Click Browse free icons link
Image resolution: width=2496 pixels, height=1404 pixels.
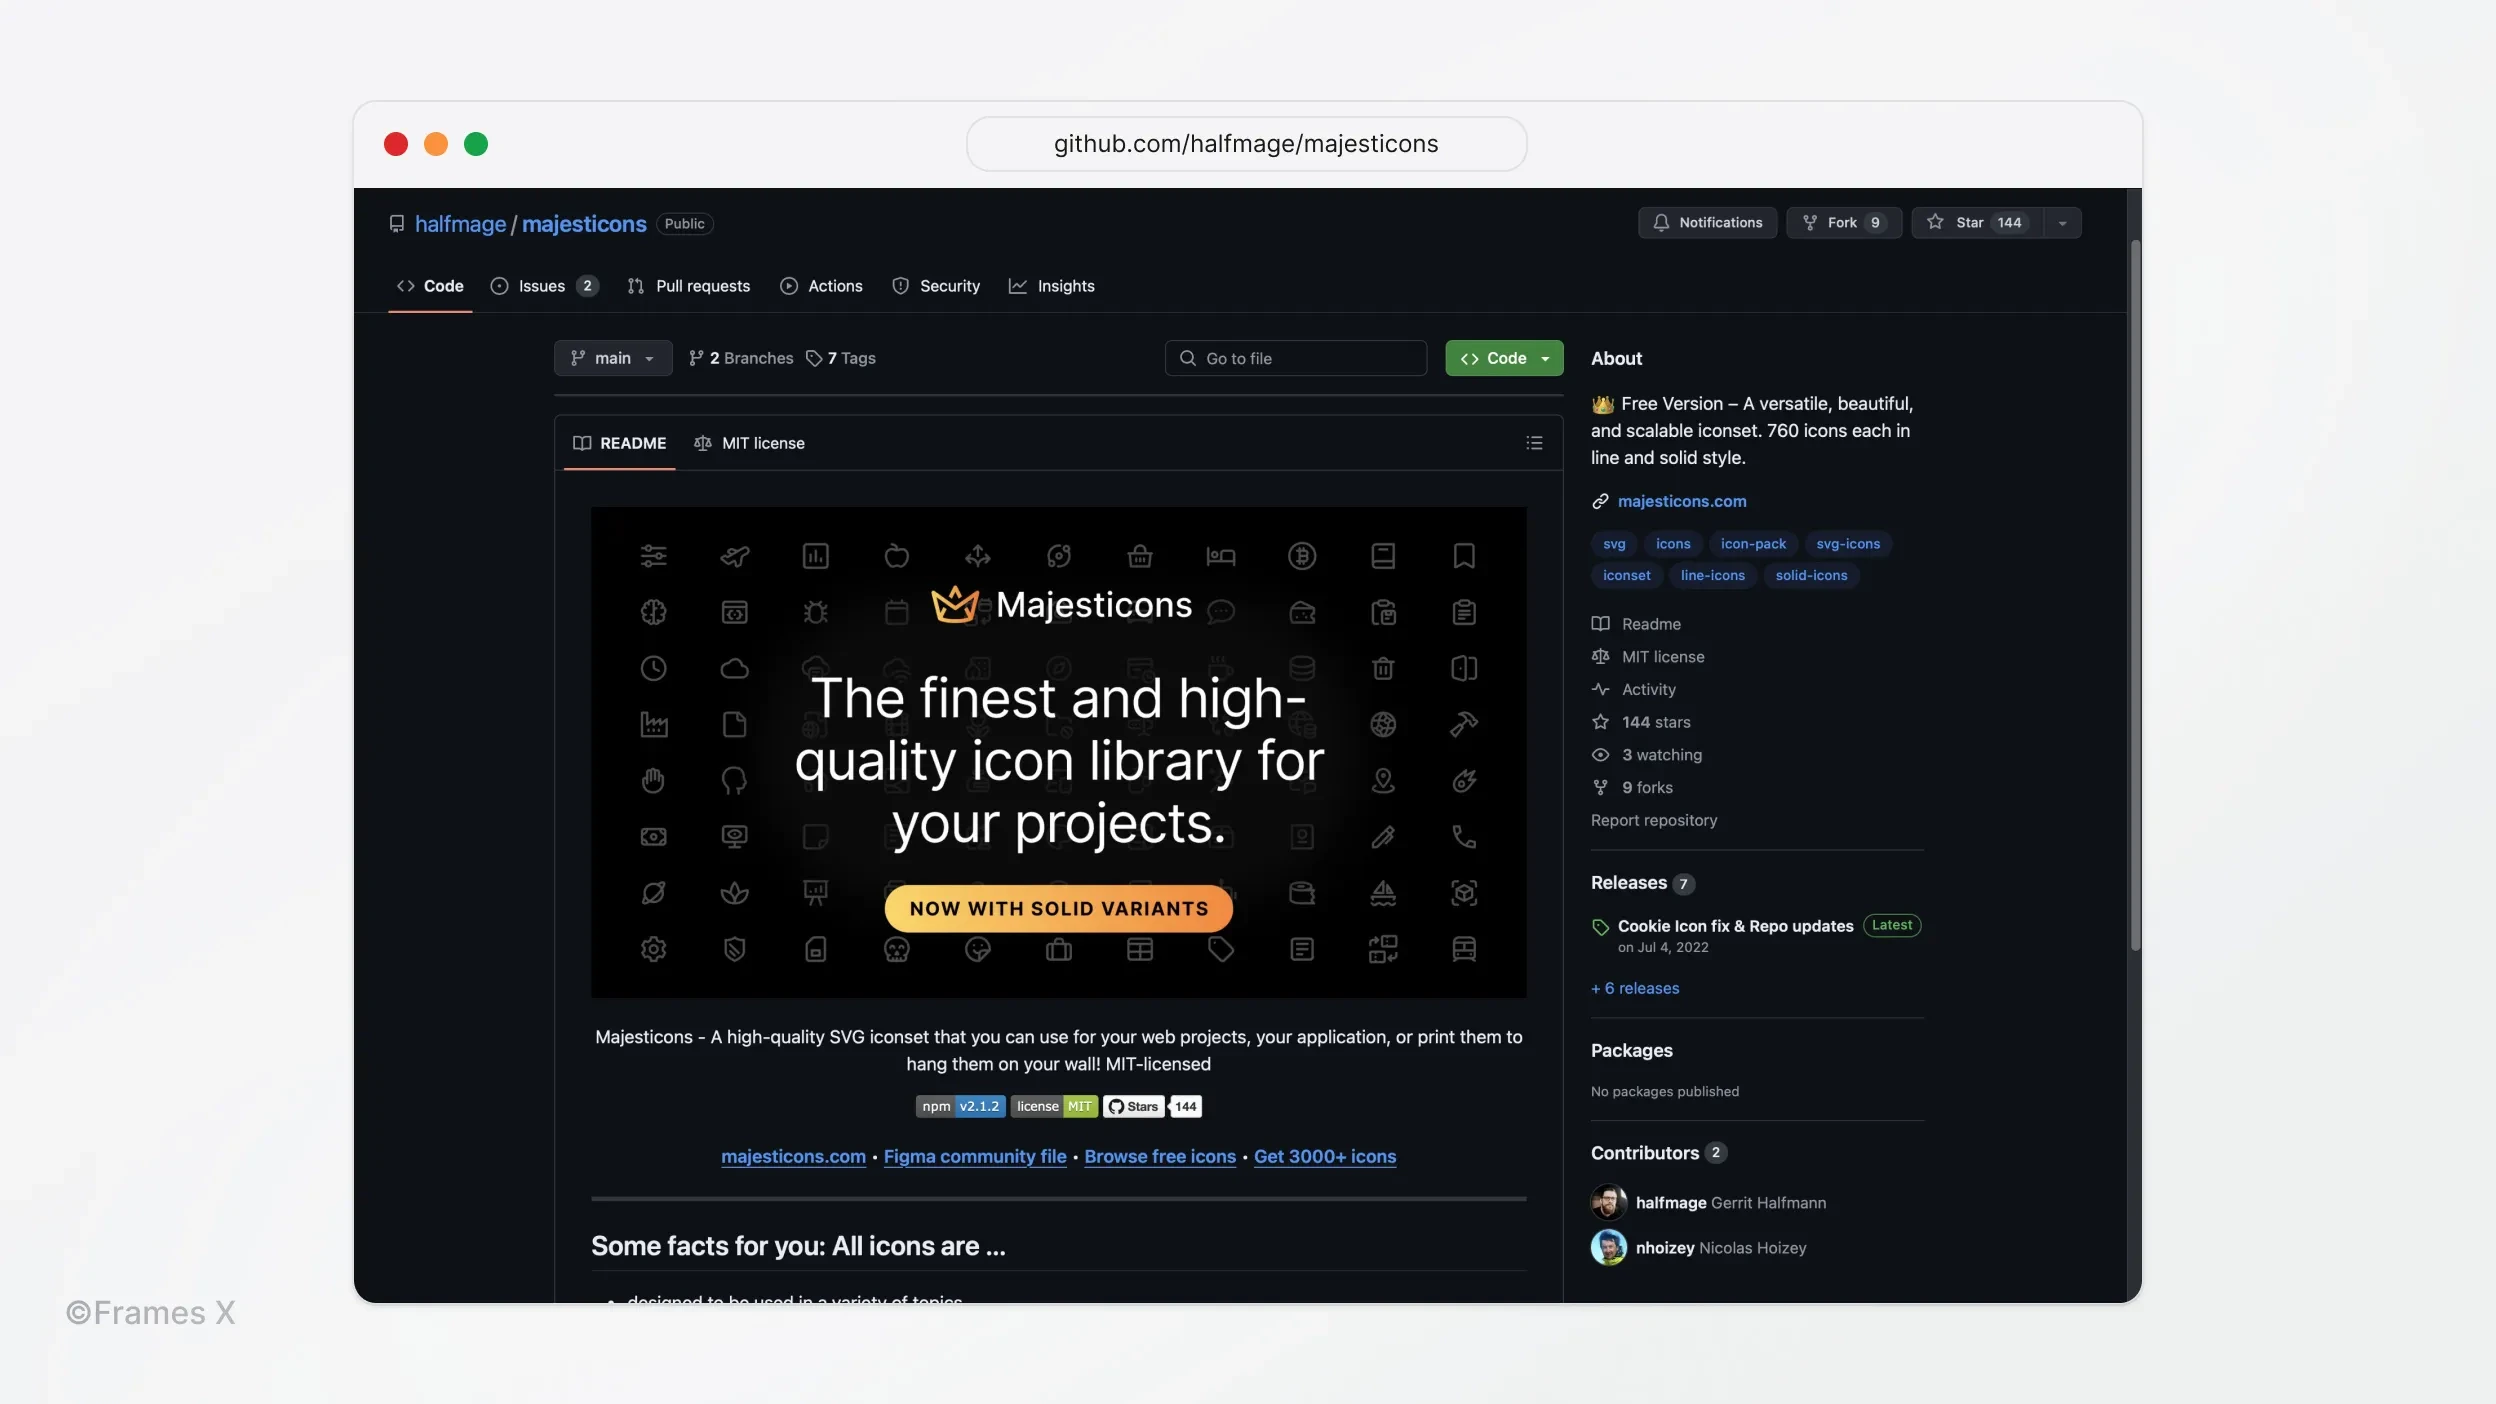click(1159, 1155)
